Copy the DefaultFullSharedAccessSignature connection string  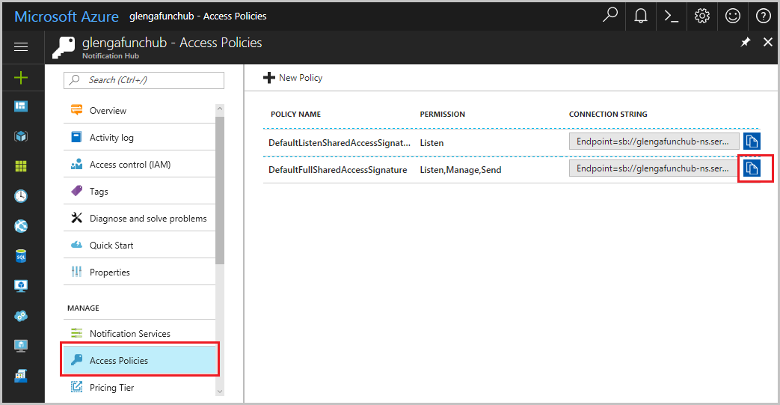click(x=752, y=169)
